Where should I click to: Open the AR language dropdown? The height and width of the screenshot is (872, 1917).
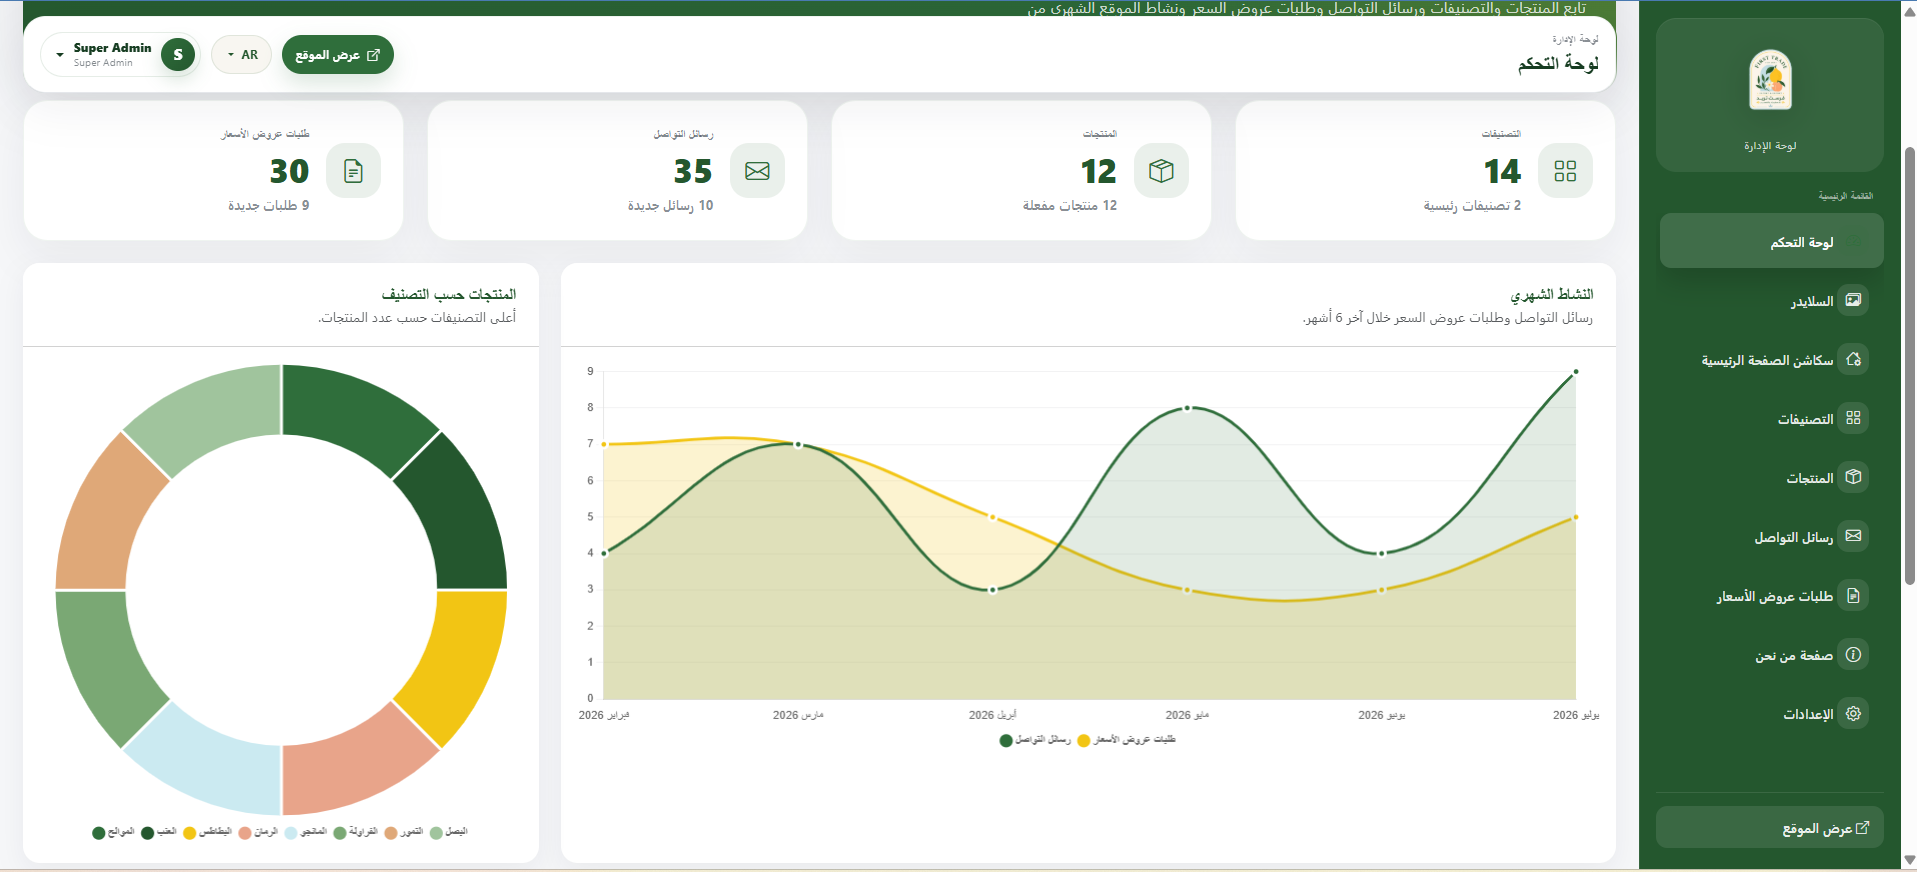click(x=242, y=55)
